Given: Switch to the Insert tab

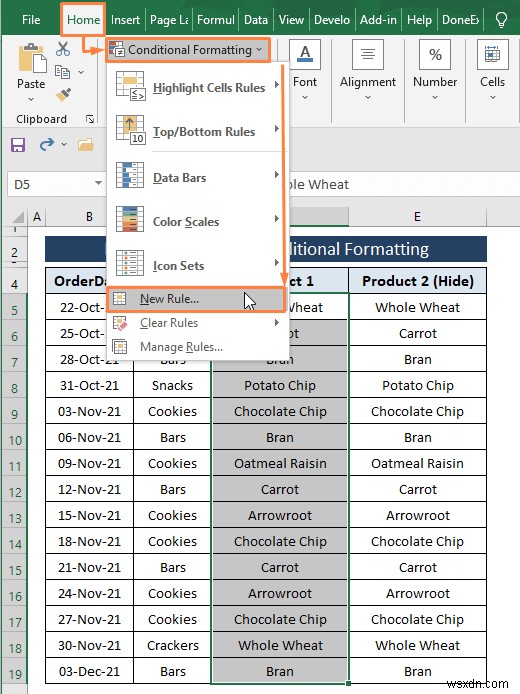Looking at the screenshot, I should (125, 20).
